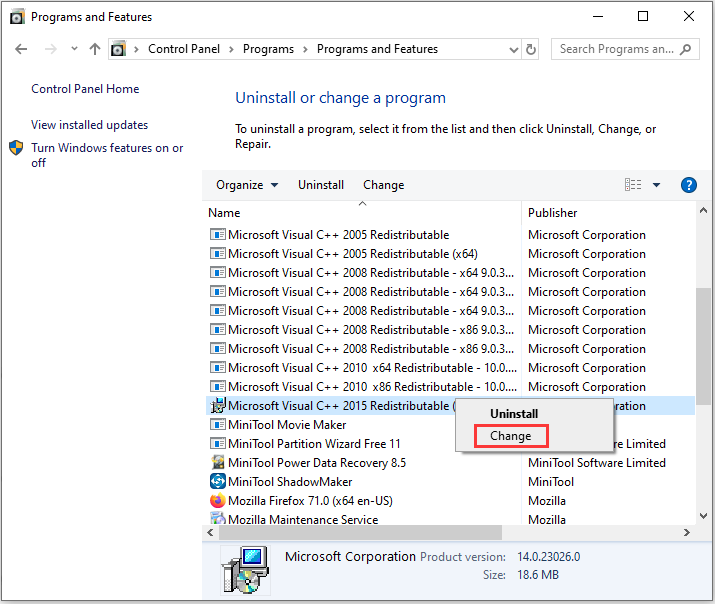The width and height of the screenshot is (715, 604).
Task: Open Control Panel Home link
Action: (x=85, y=89)
